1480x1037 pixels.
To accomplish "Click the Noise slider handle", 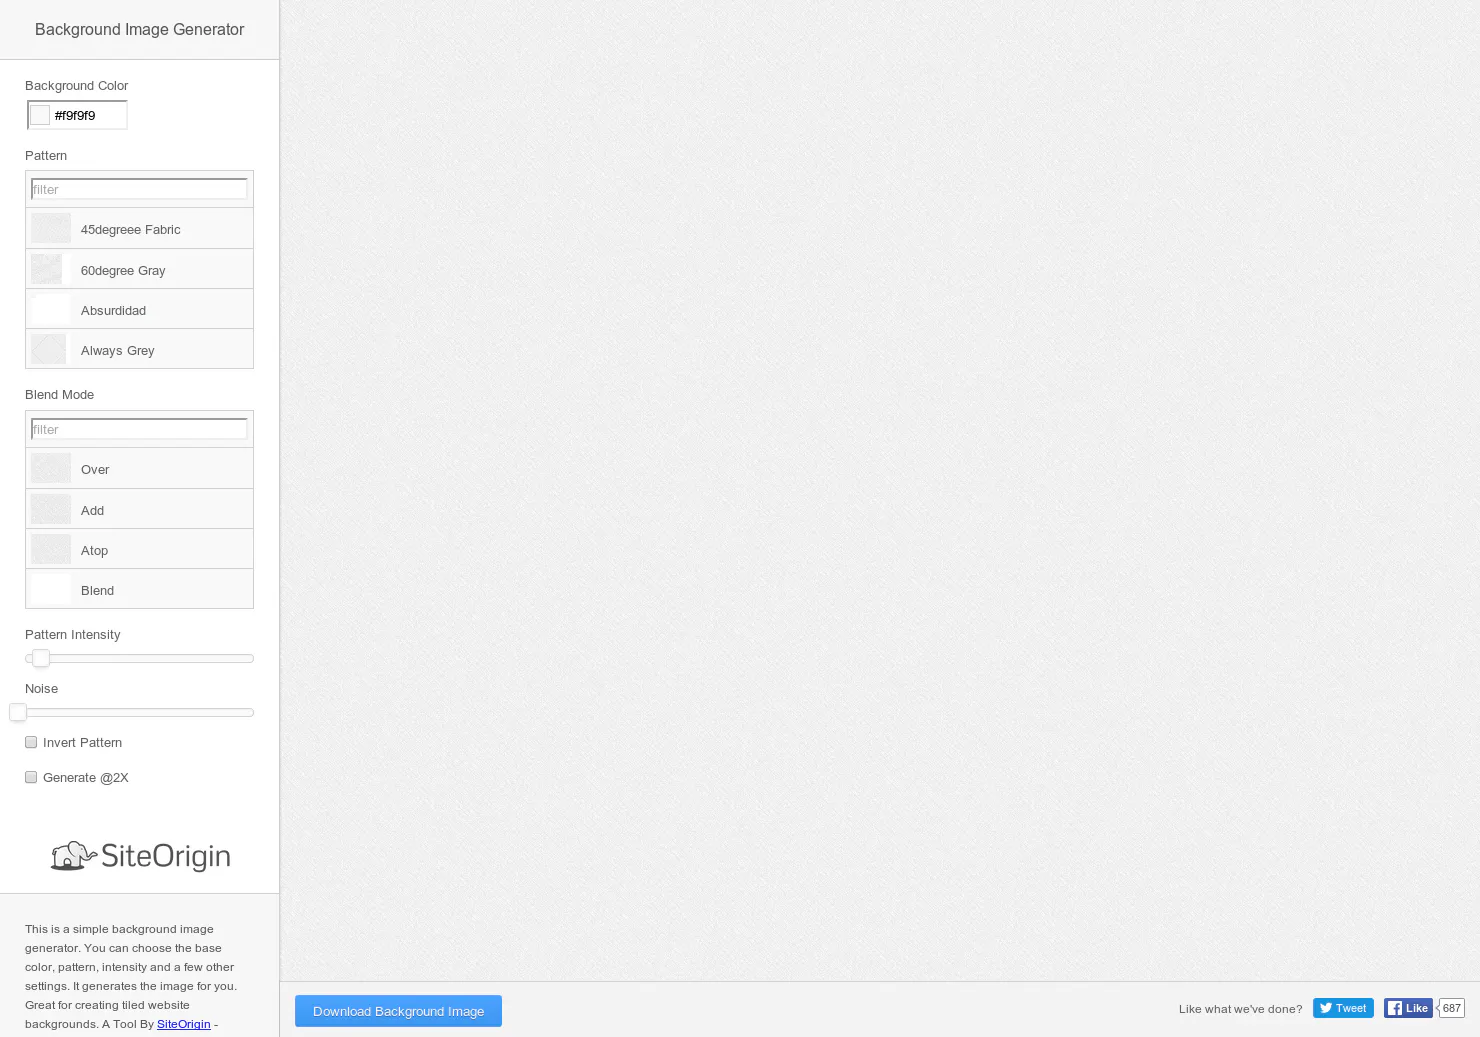I will 18,712.
